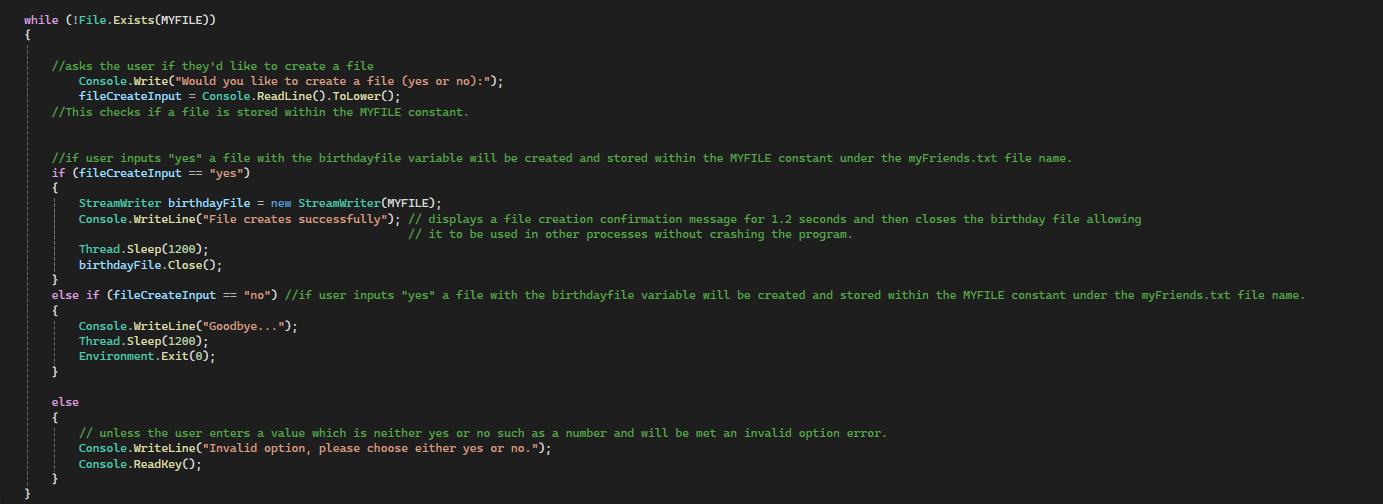Click the Environment.Exit(0) call
The width and height of the screenshot is (1383, 504).
147,356
